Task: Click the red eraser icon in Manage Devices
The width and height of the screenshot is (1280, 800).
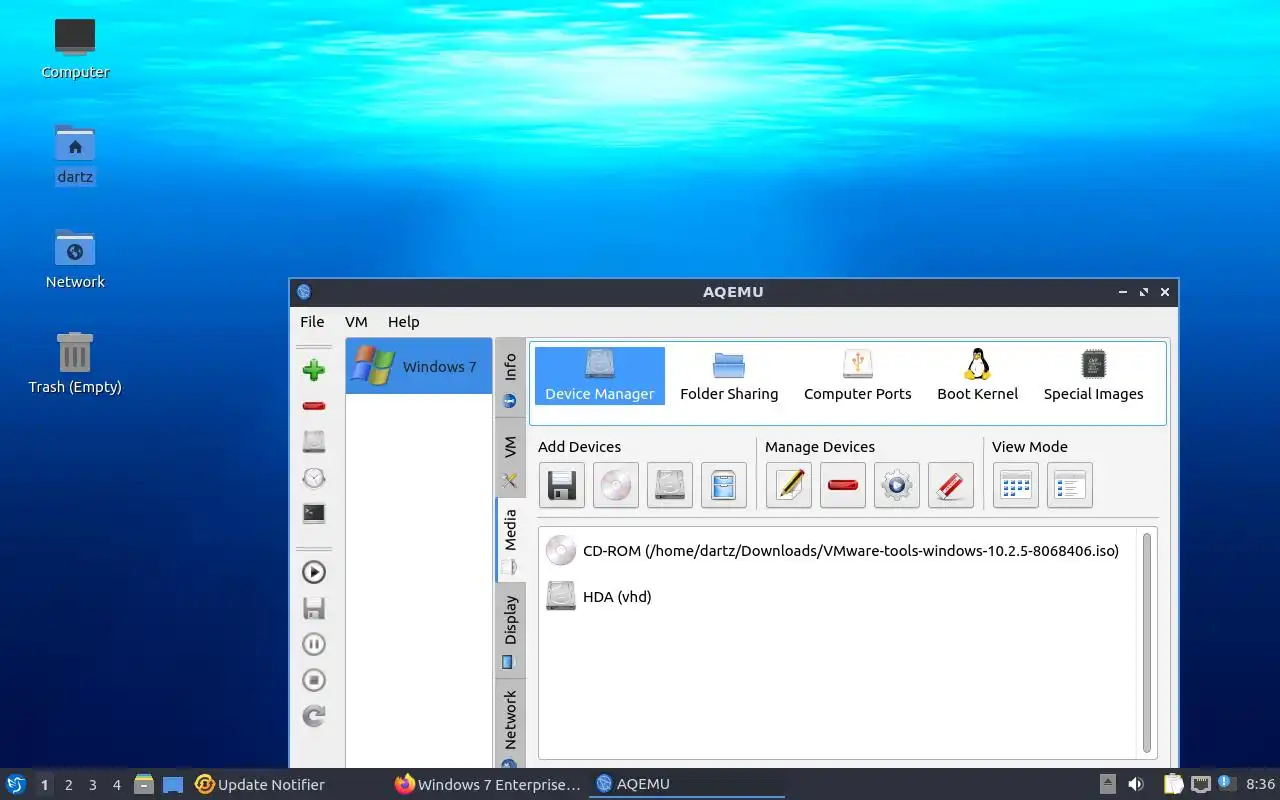Action: pos(950,485)
